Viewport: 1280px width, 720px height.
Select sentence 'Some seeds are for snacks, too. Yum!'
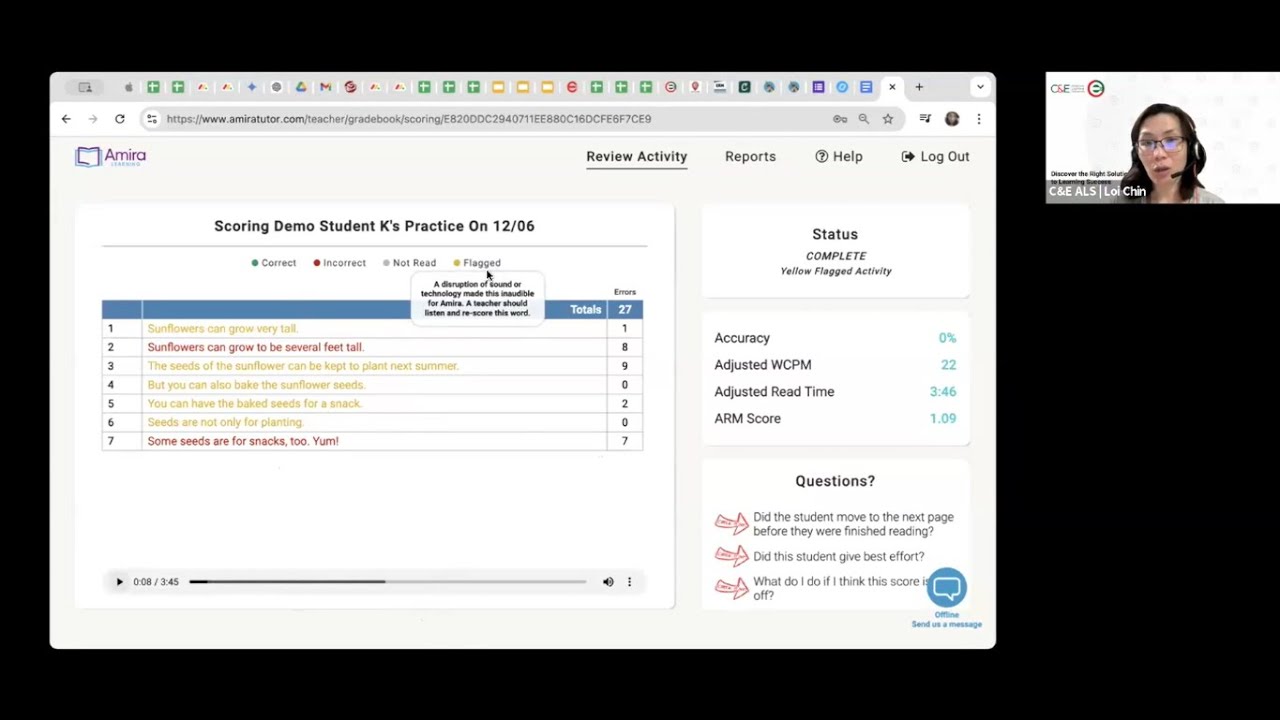[243, 441]
